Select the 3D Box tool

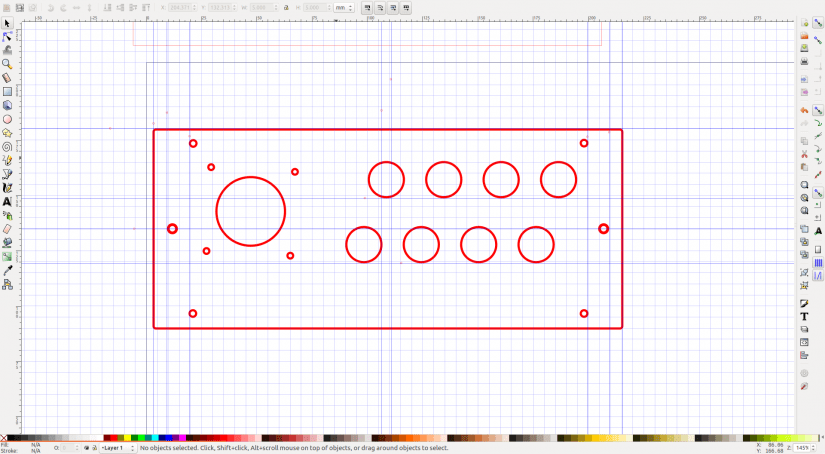(7, 105)
